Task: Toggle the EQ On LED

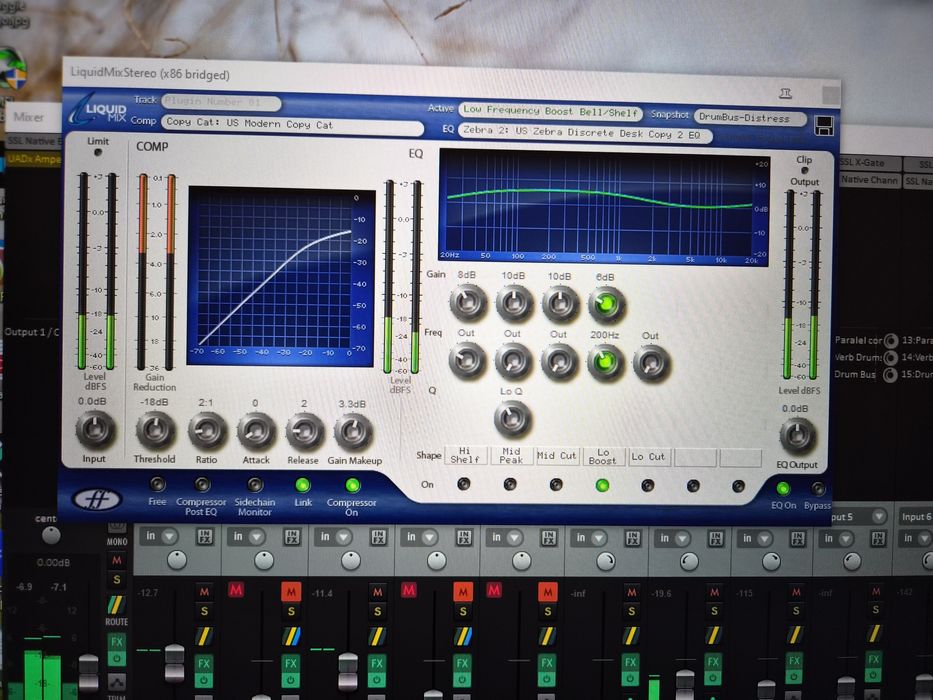Action: [x=782, y=489]
